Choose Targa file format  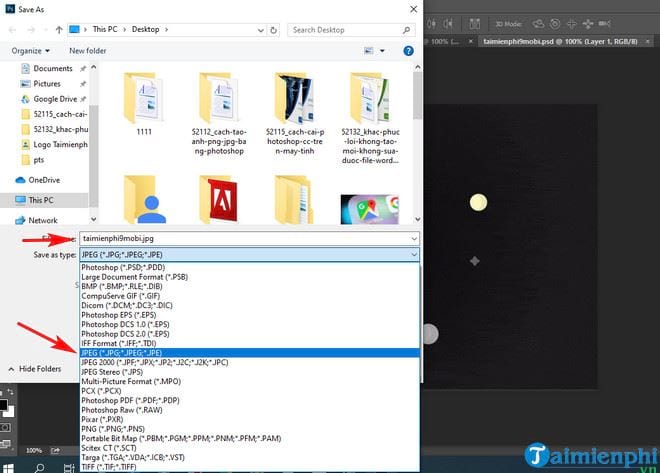[x=250, y=457]
